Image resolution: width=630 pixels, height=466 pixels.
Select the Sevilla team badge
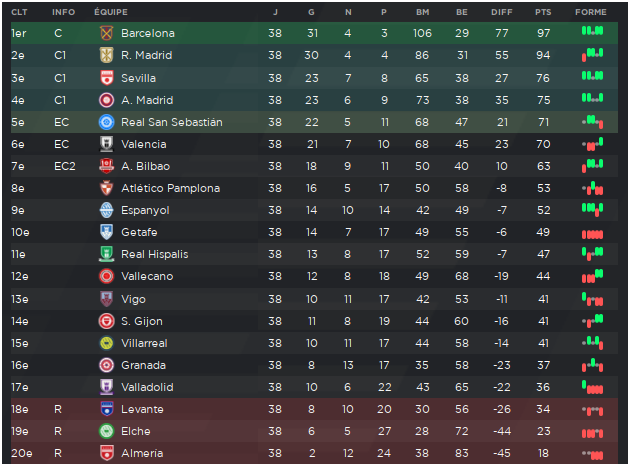coord(106,78)
